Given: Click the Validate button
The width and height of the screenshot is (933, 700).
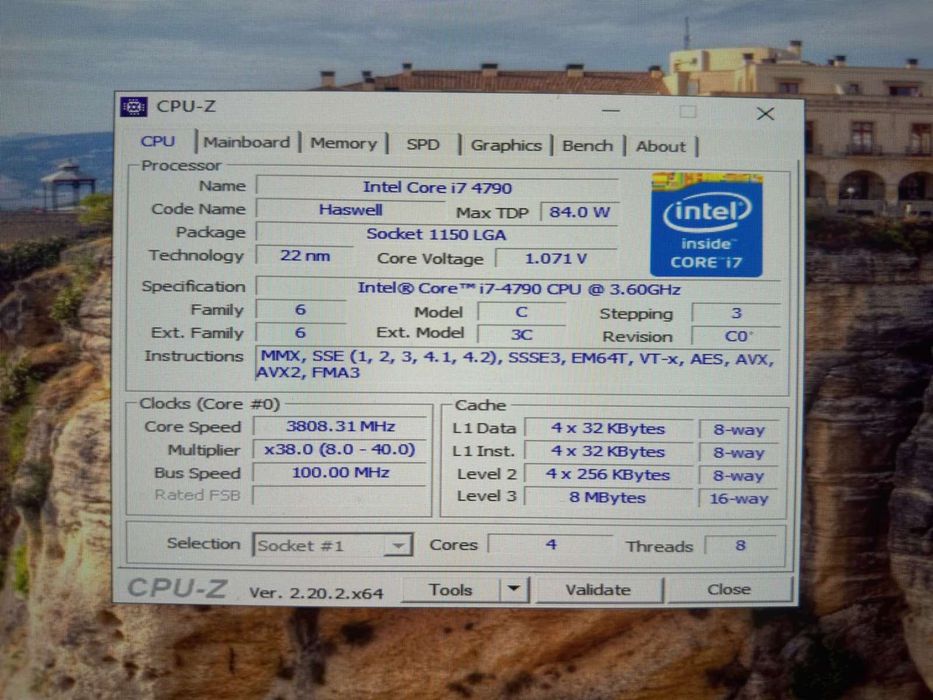Looking at the screenshot, I should click(x=599, y=590).
